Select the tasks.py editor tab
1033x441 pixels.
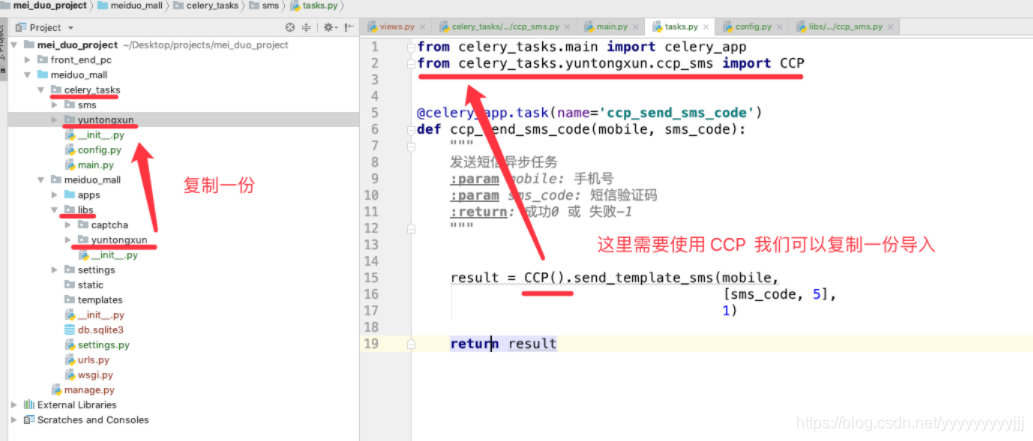pyautogui.click(x=681, y=27)
